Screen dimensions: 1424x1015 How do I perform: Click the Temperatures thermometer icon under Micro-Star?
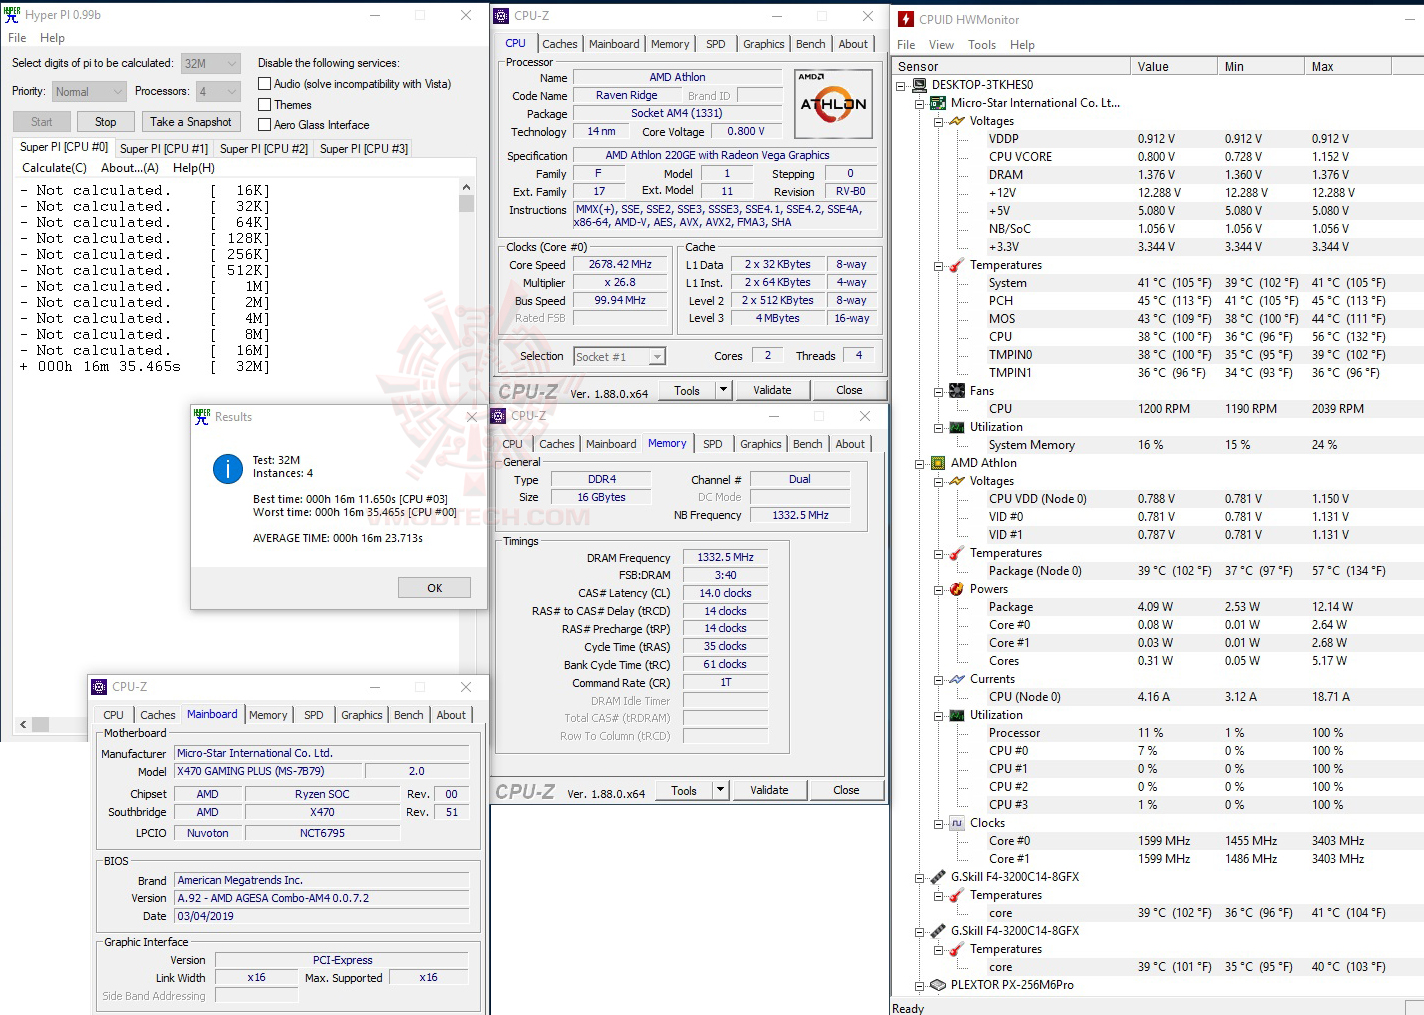[957, 265]
